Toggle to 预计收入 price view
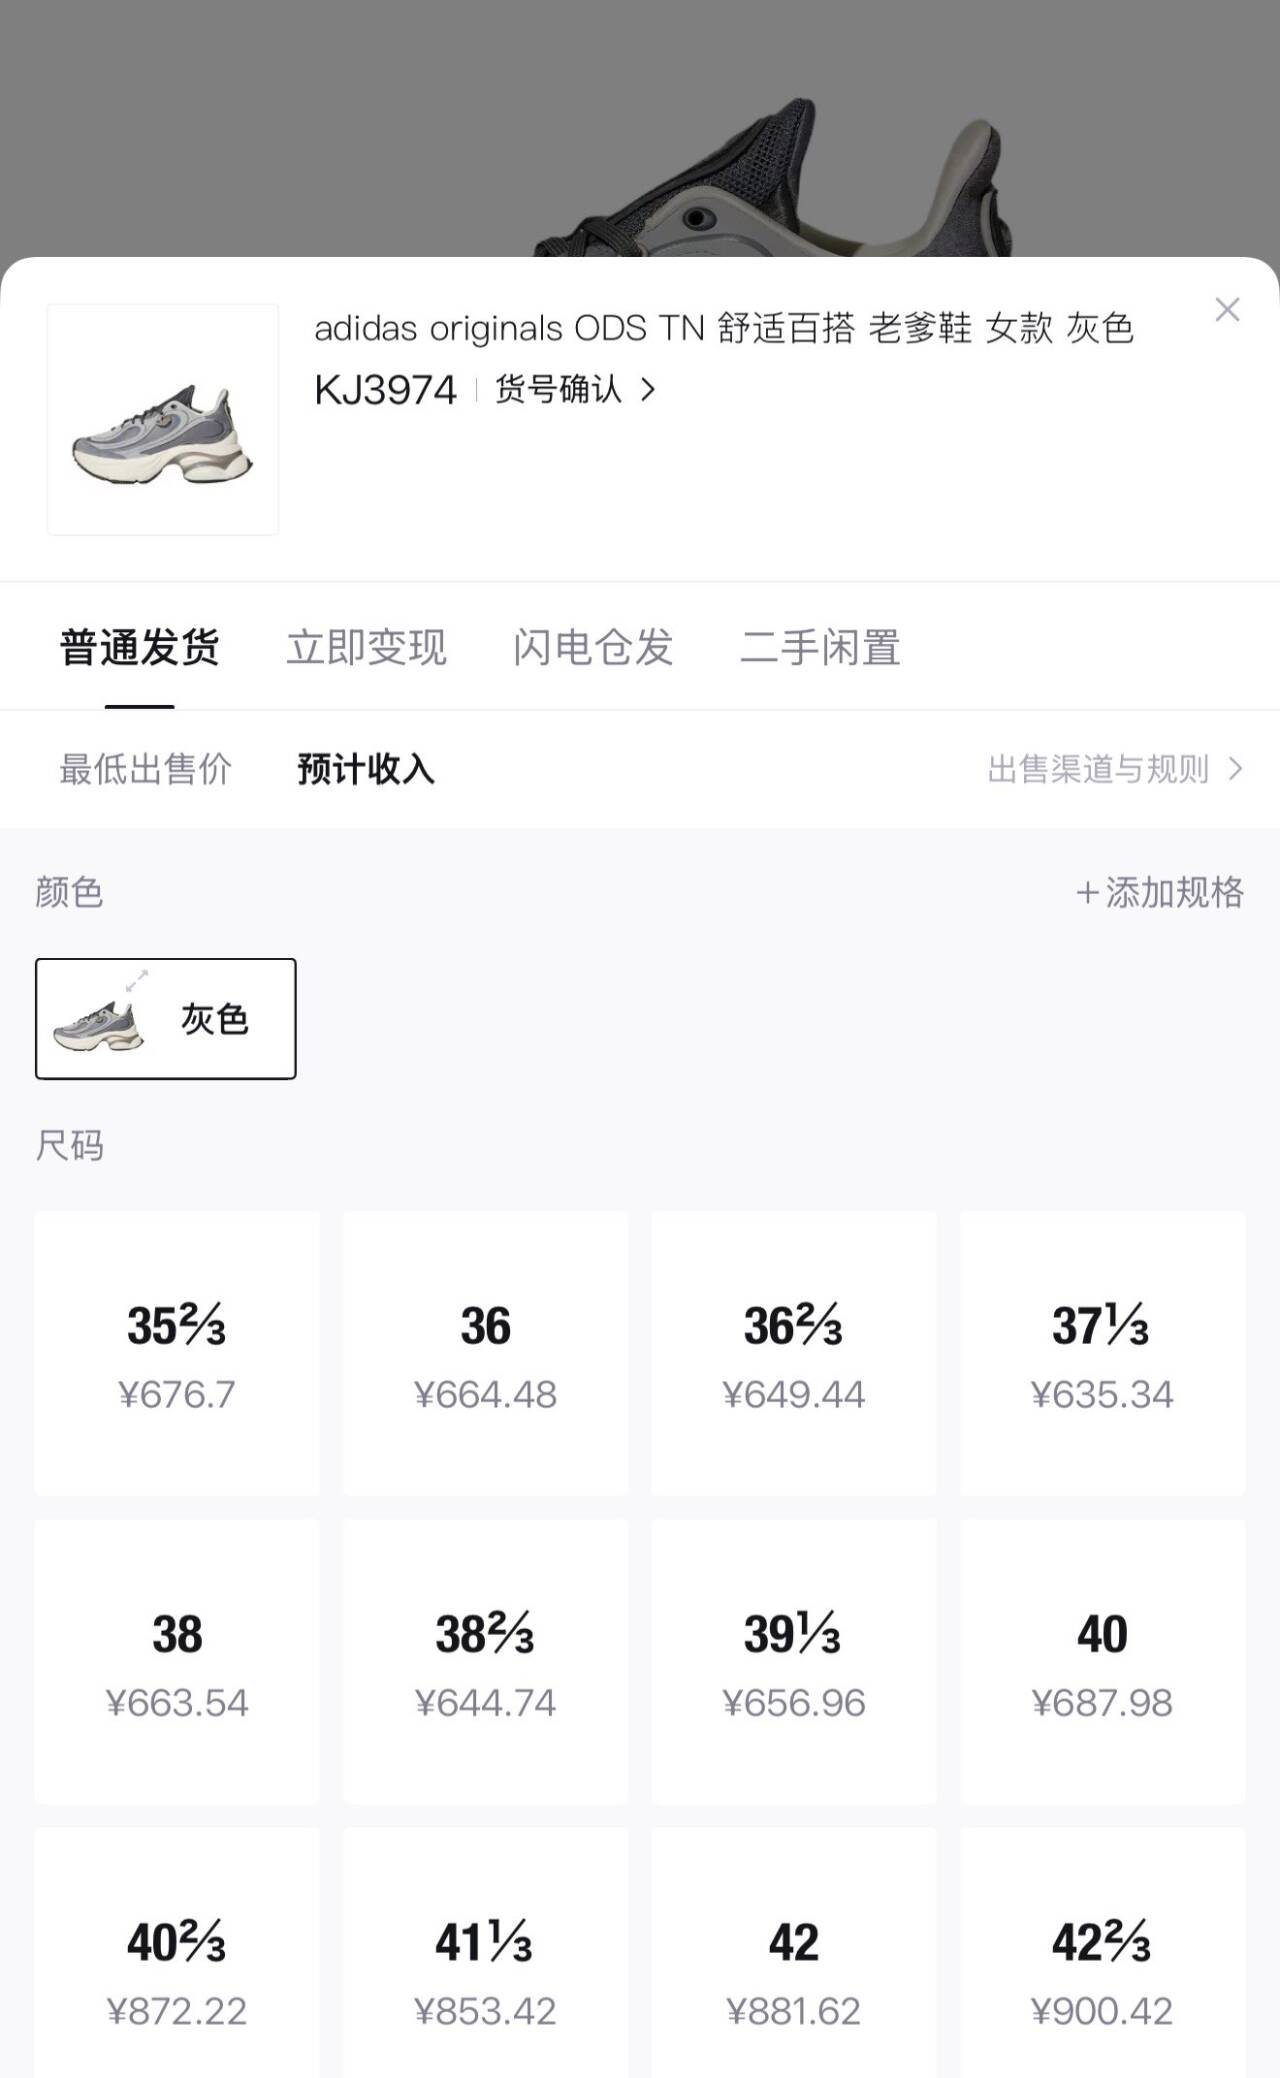 click(x=366, y=769)
